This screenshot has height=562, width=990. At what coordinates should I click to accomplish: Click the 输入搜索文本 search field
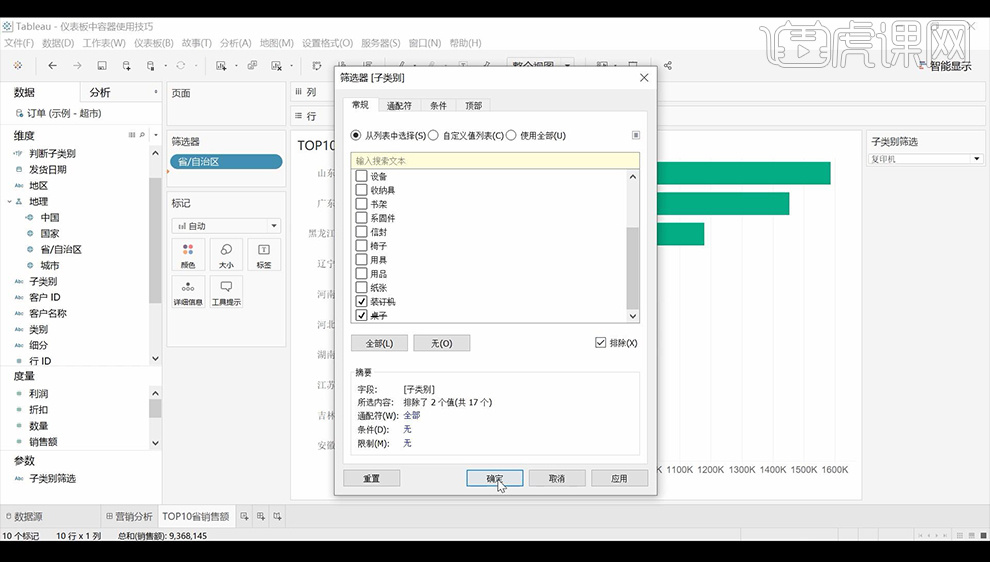click(x=495, y=160)
